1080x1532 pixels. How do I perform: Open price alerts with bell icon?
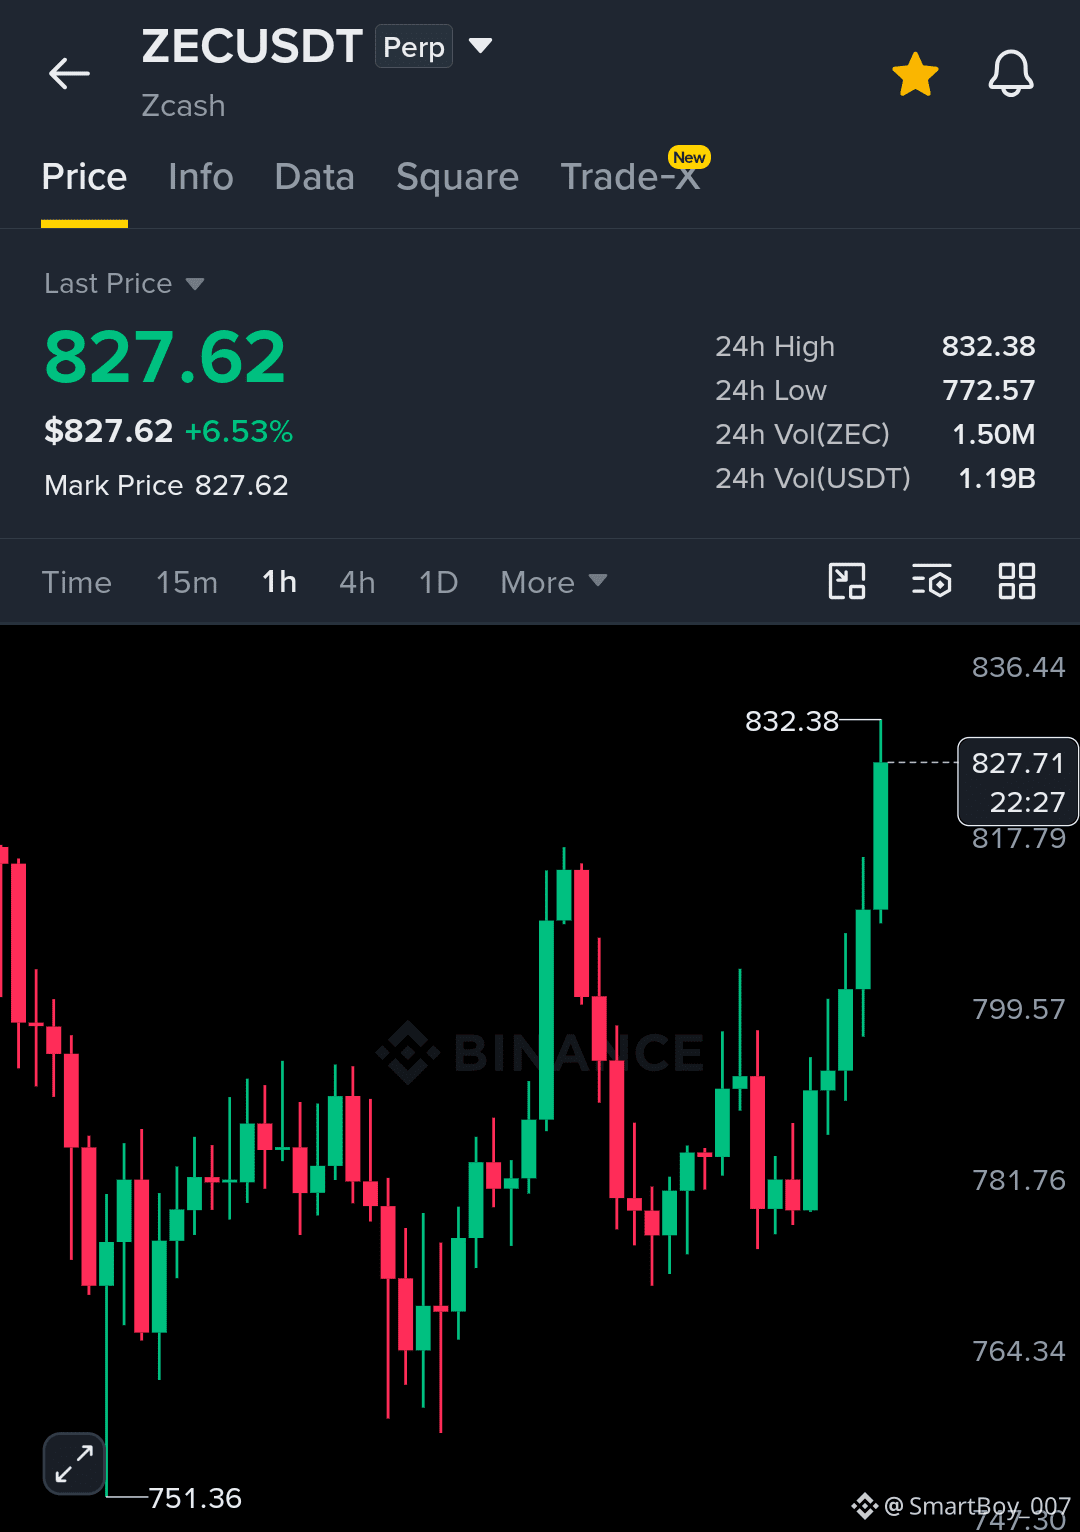pos(1011,74)
